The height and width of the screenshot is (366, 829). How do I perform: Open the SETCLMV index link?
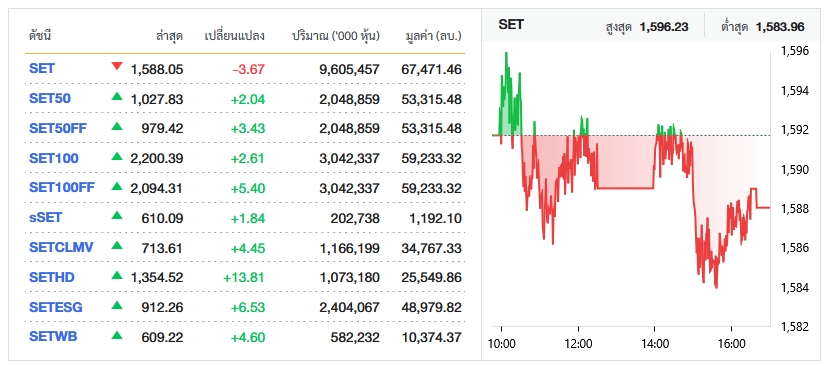pyautogui.click(x=61, y=247)
